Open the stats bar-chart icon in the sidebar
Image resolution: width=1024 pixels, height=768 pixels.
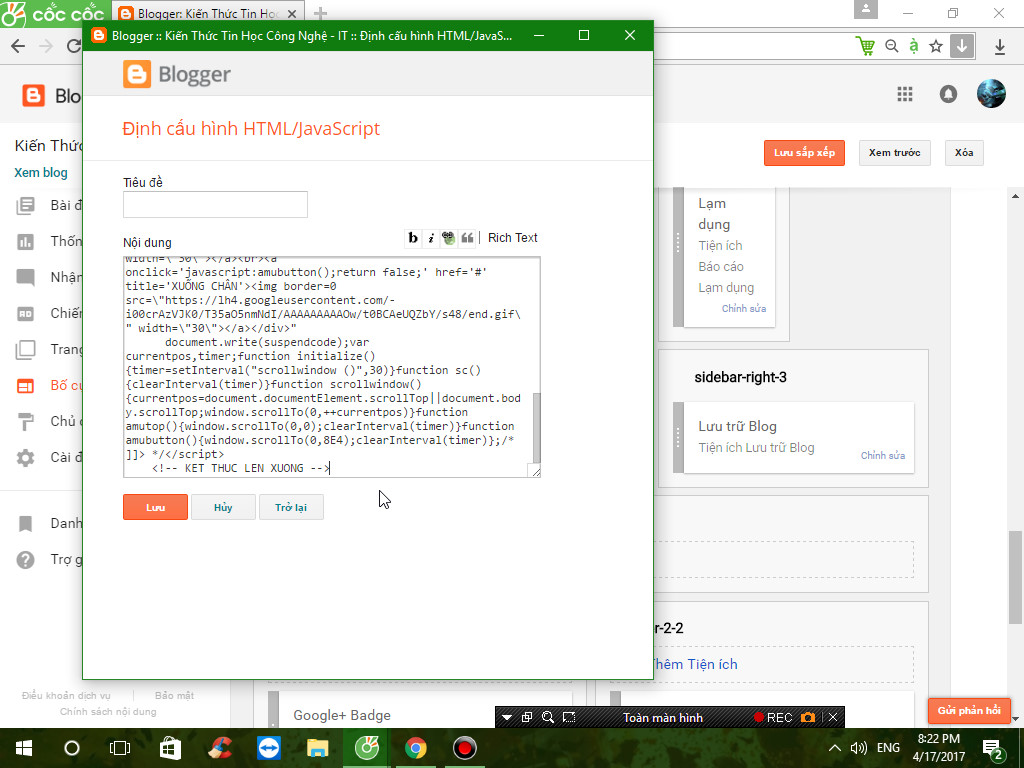[x=25, y=242]
